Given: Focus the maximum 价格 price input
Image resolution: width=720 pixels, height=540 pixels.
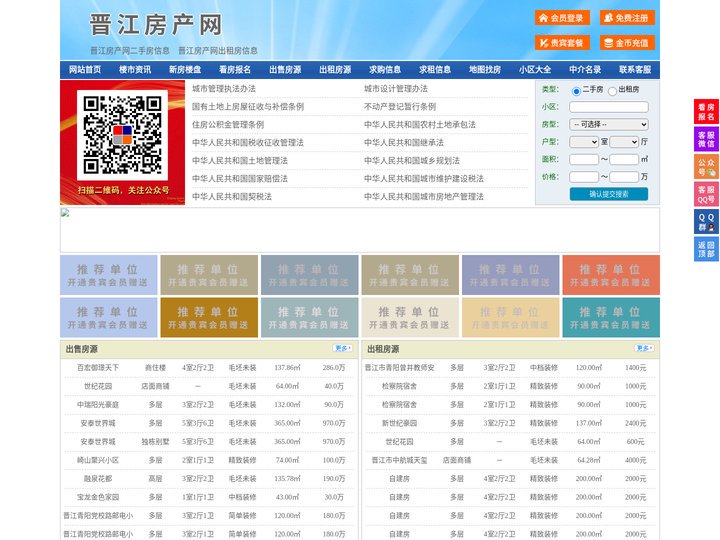Looking at the screenshot, I should pos(624,177).
